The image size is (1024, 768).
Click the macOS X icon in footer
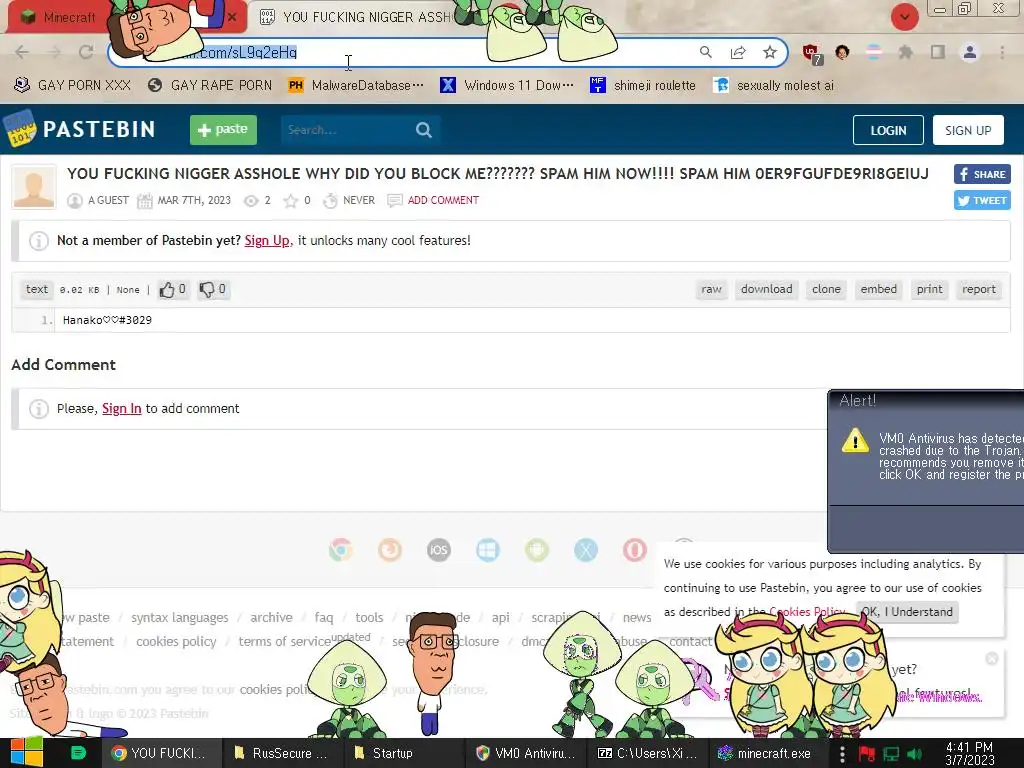[x=586, y=550]
